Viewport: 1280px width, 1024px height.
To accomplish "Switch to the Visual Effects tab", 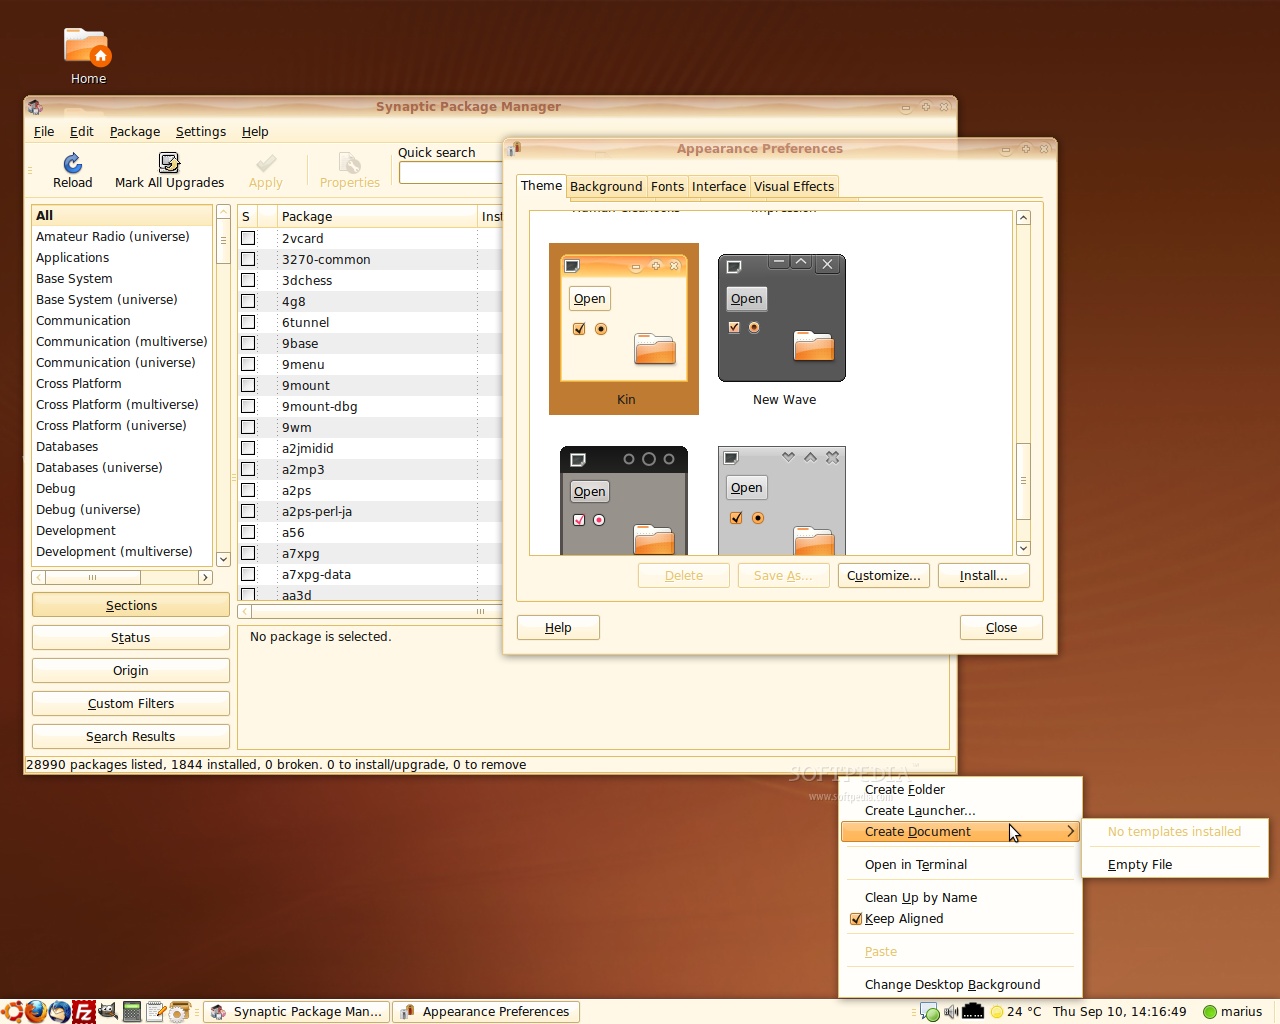I will click(x=793, y=186).
